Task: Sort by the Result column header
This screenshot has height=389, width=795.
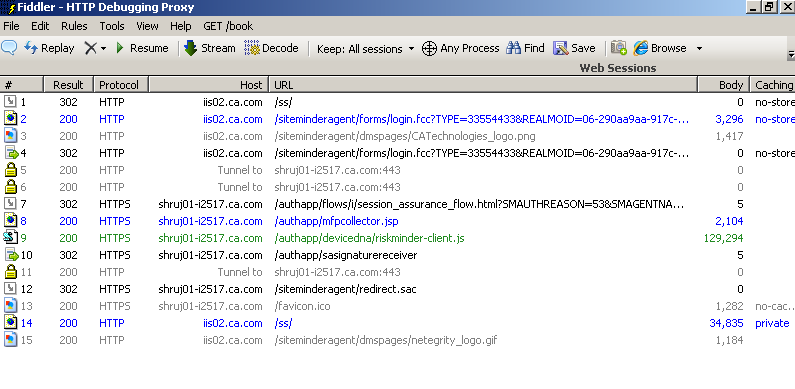Action: click(x=69, y=85)
